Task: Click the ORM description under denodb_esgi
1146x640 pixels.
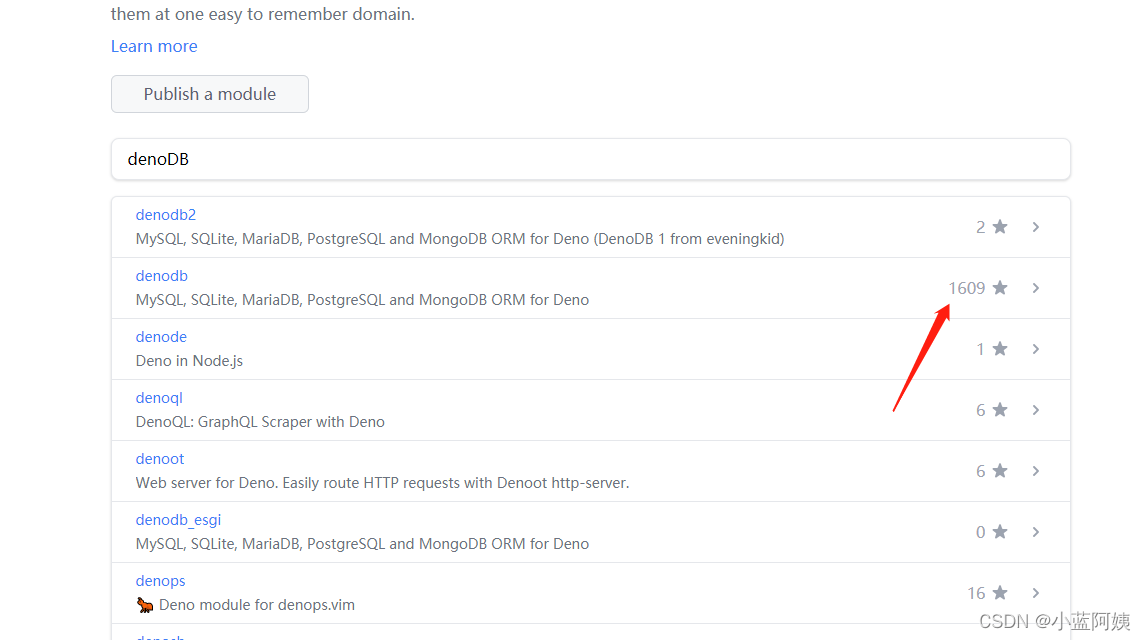Action: 362,544
